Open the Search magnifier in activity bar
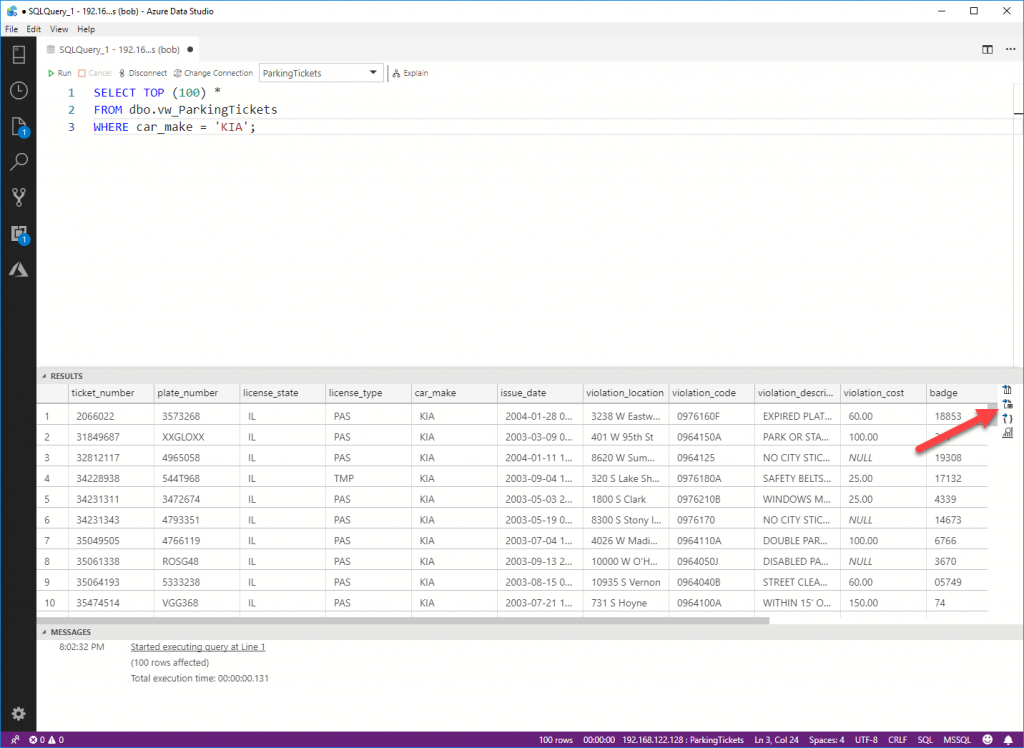The height and width of the screenshot is (748, 1024). [18, 161]
